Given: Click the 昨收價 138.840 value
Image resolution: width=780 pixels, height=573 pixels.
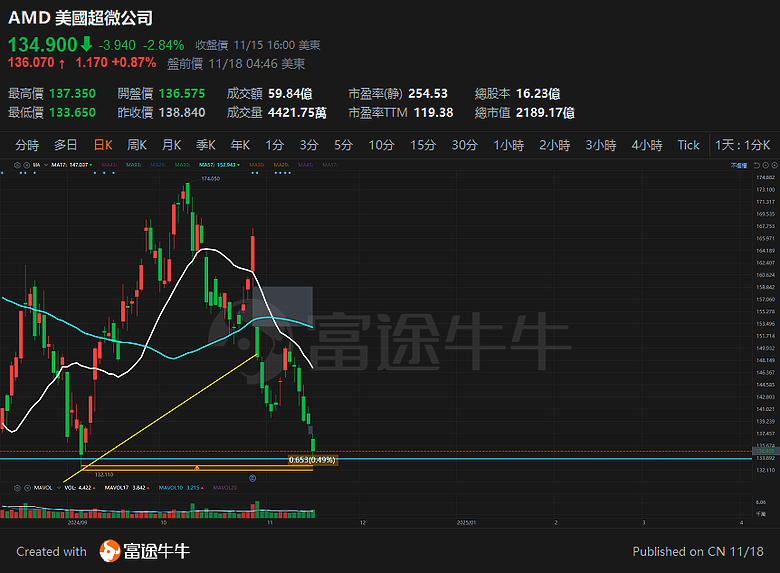Looking at the screenshot, I should coord(182,112).
